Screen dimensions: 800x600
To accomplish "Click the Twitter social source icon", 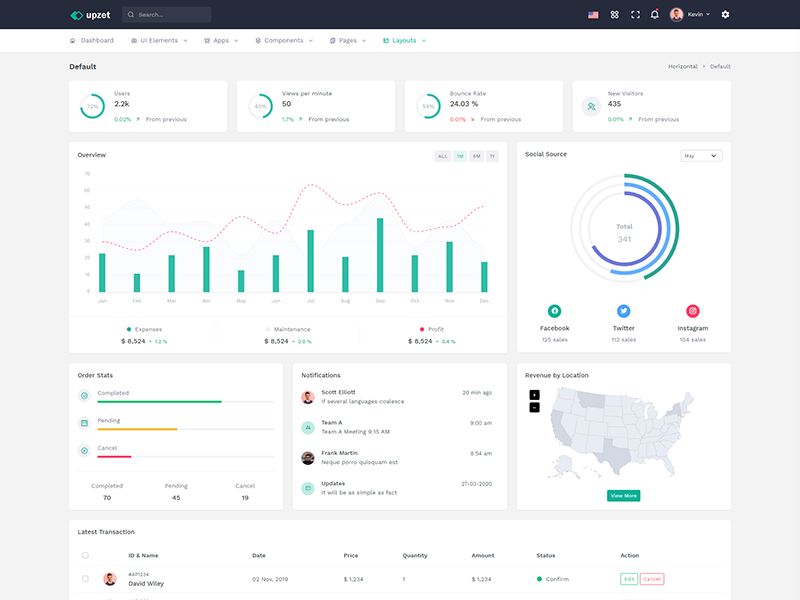I will coord(623,311).
